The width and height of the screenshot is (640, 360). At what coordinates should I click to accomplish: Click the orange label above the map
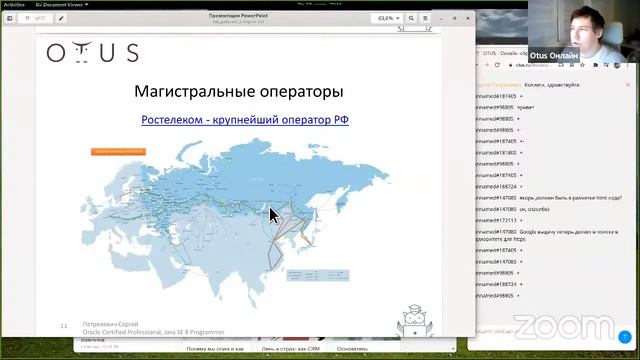pyautogui.click(x=118, y=151)
